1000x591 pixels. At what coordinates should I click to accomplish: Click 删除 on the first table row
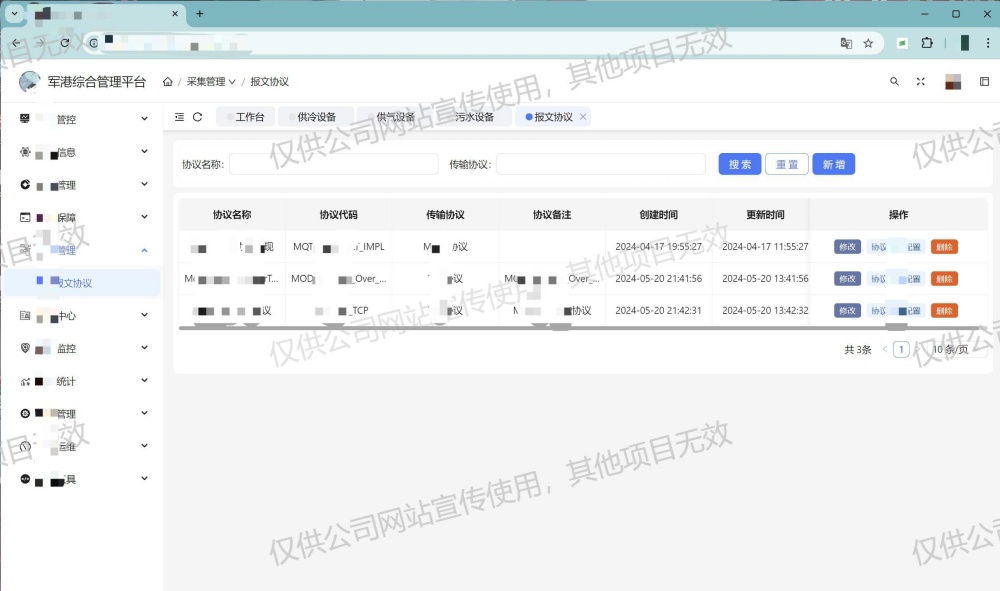tap(943, 247)
